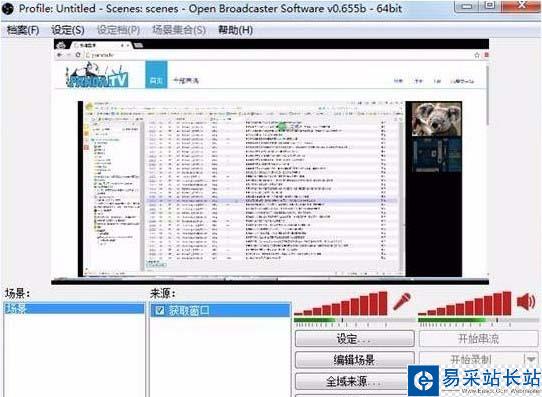Click the 编辑场景 button

[355, 360]
